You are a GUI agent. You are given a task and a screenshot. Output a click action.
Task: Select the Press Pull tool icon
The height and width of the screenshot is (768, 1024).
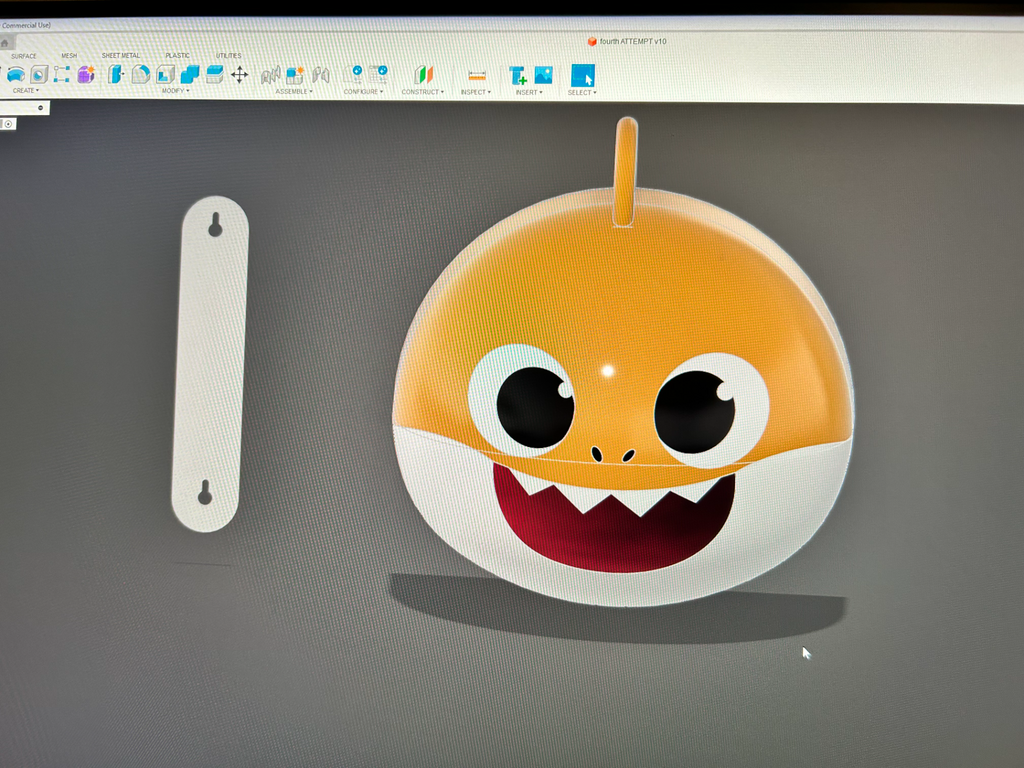pyautogui.click(x=116, y=74)
